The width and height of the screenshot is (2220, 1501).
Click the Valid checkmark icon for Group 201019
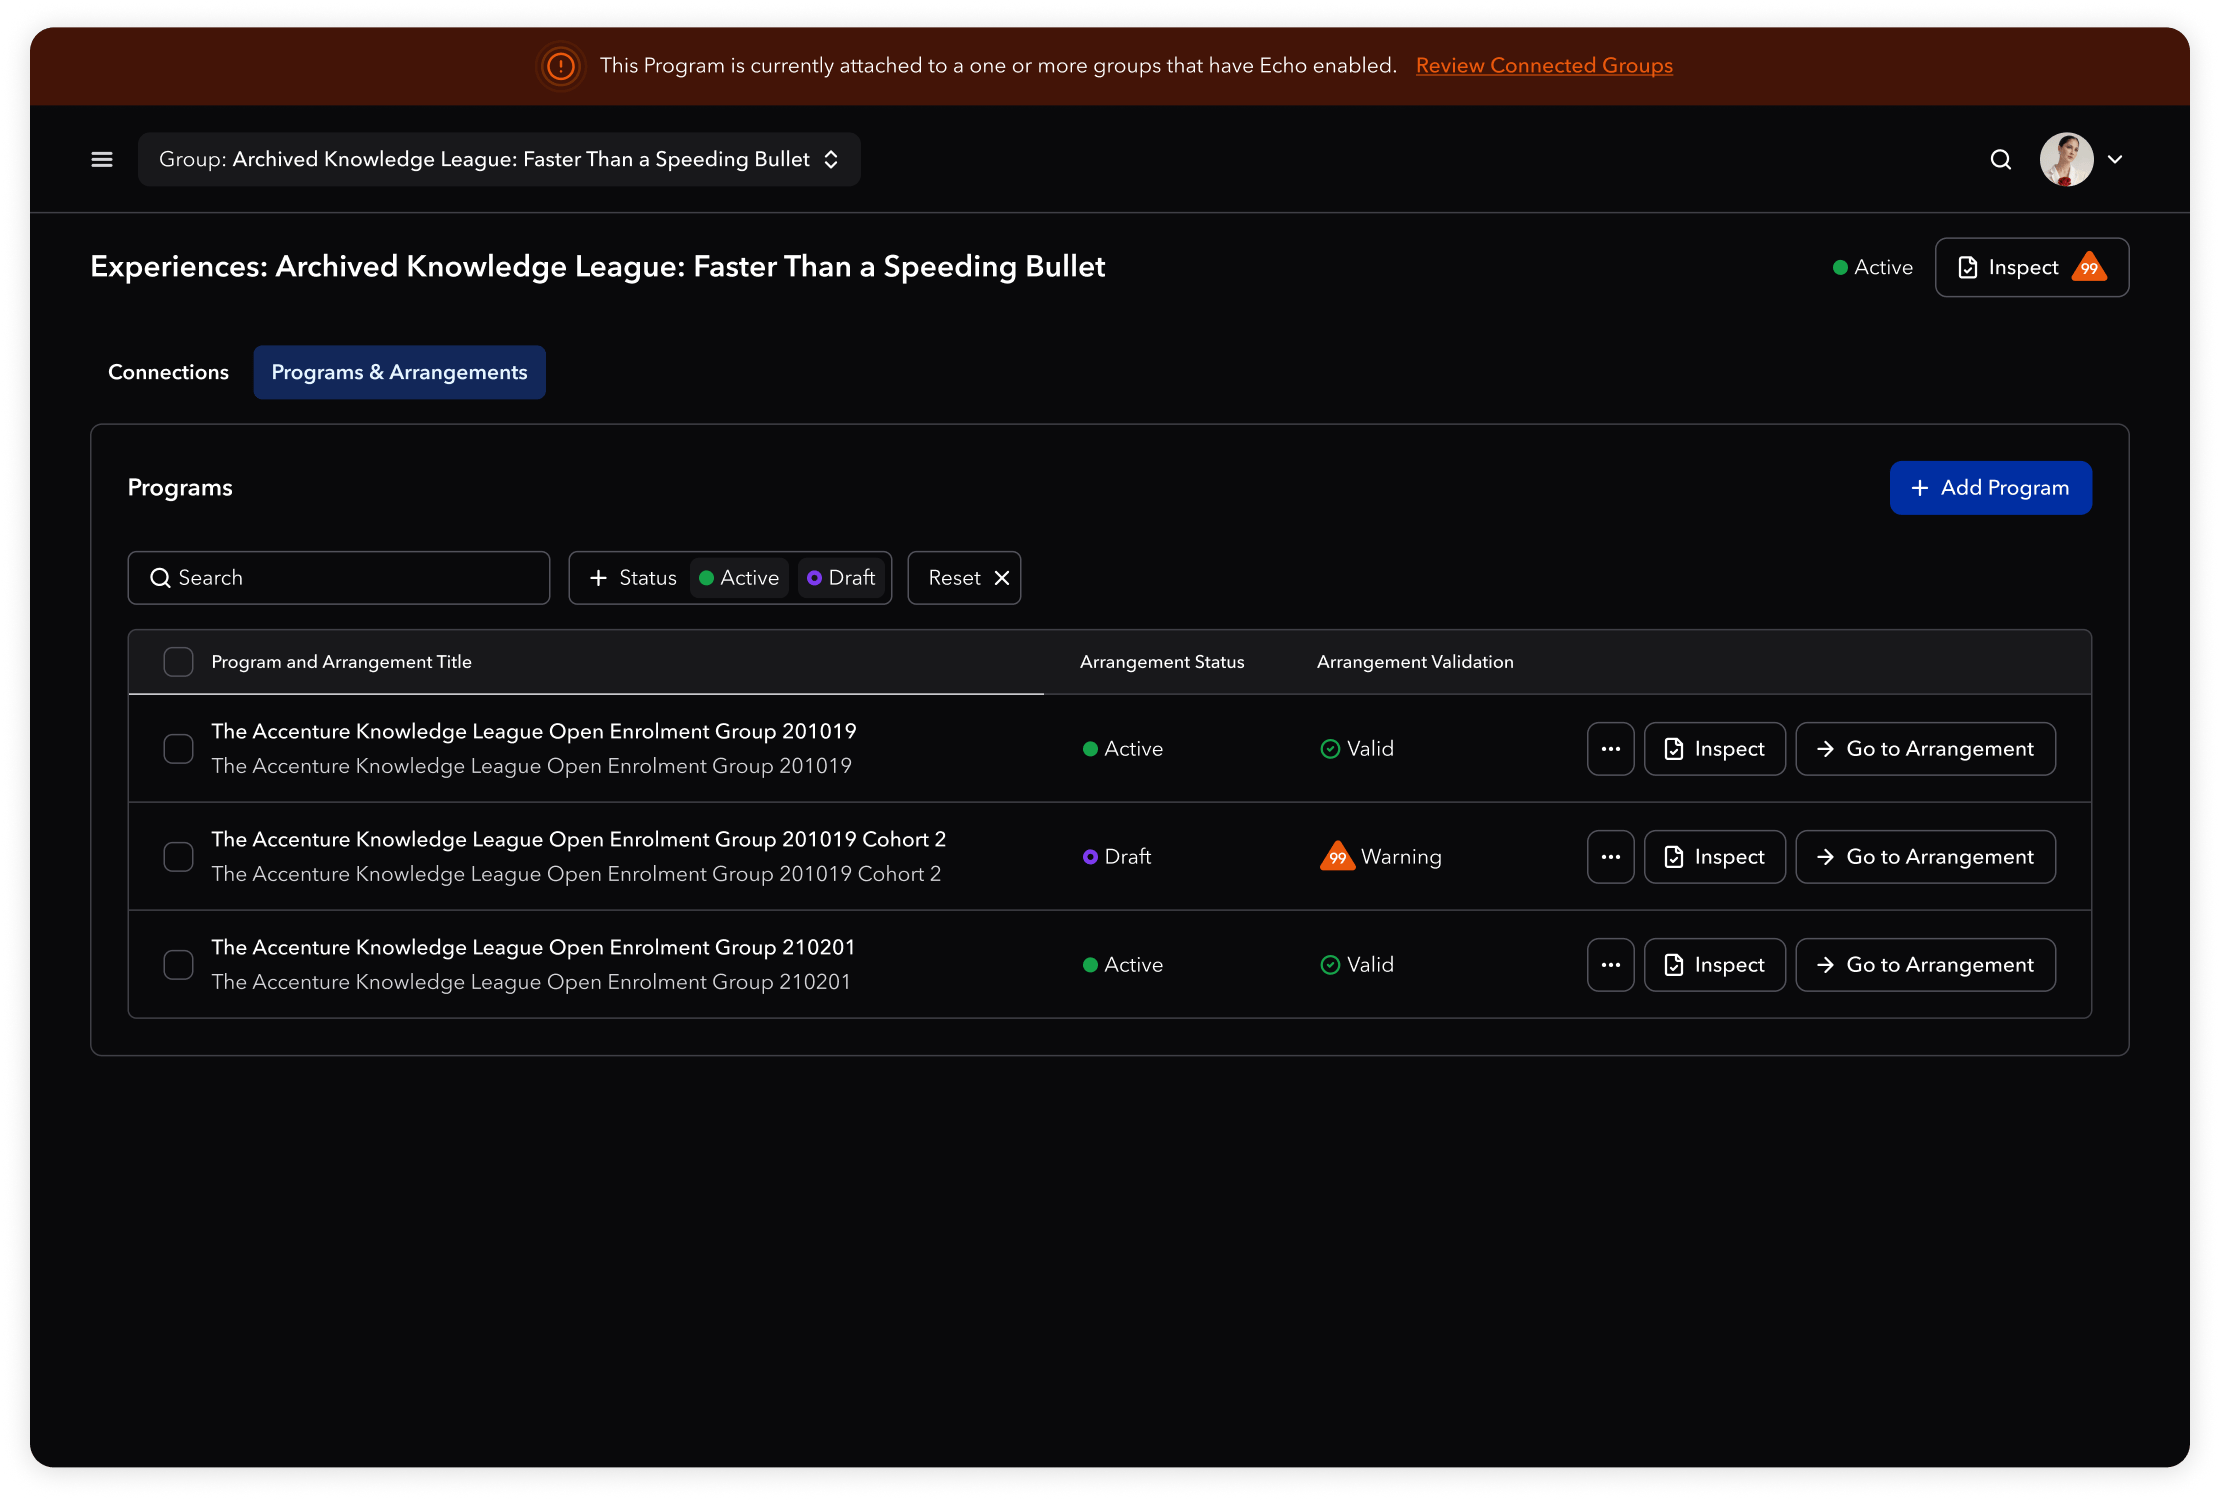coord(1330,749)
